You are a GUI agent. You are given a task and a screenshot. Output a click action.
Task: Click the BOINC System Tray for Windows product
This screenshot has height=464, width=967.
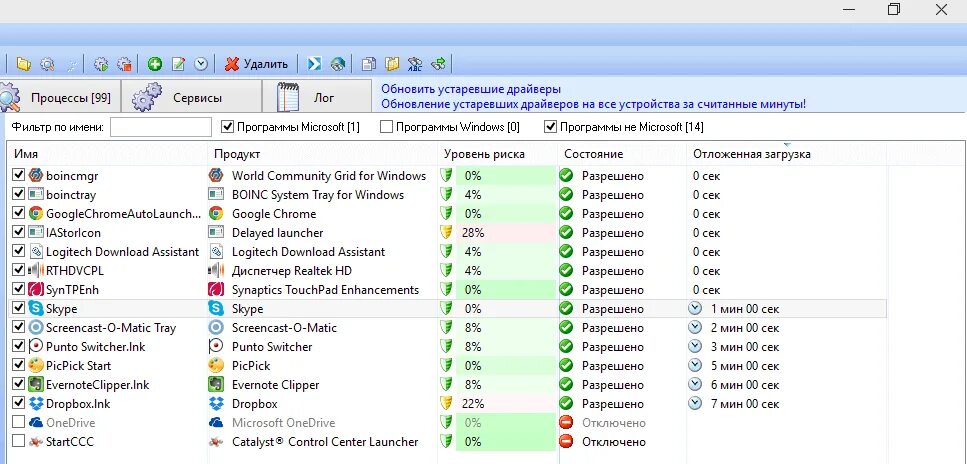(318, 195)
